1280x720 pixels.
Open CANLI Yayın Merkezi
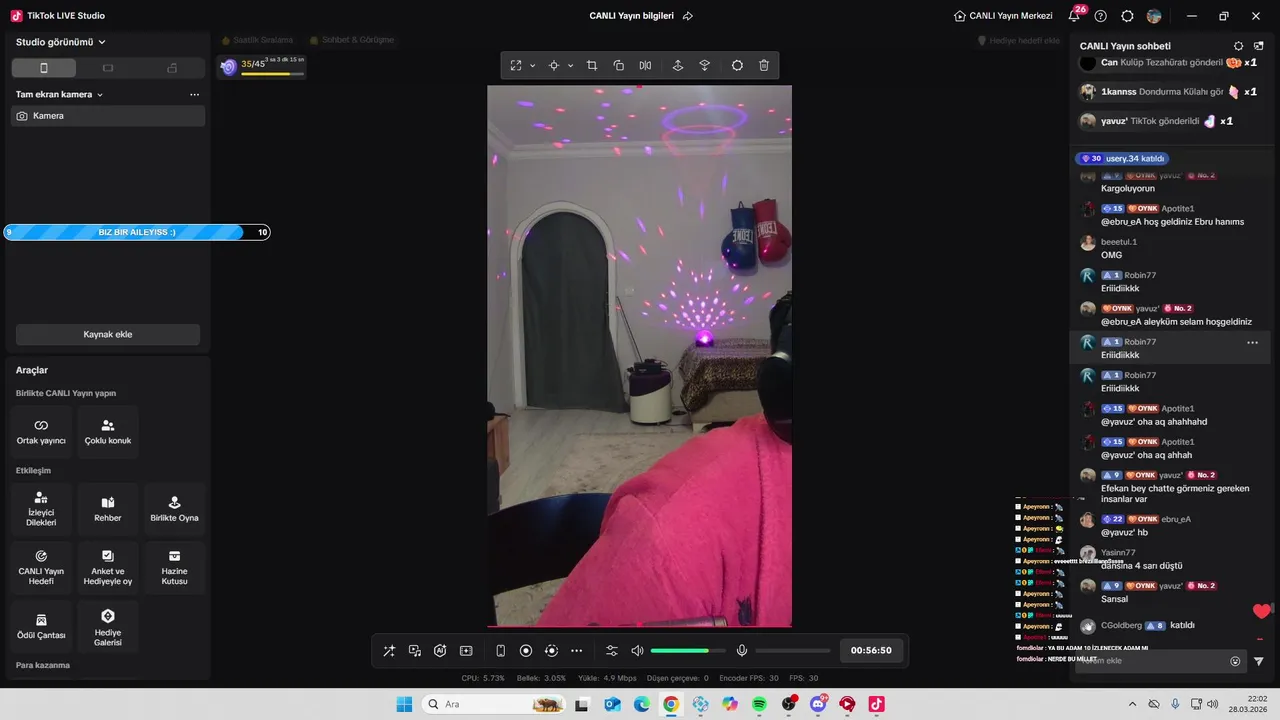[1003, 16]
